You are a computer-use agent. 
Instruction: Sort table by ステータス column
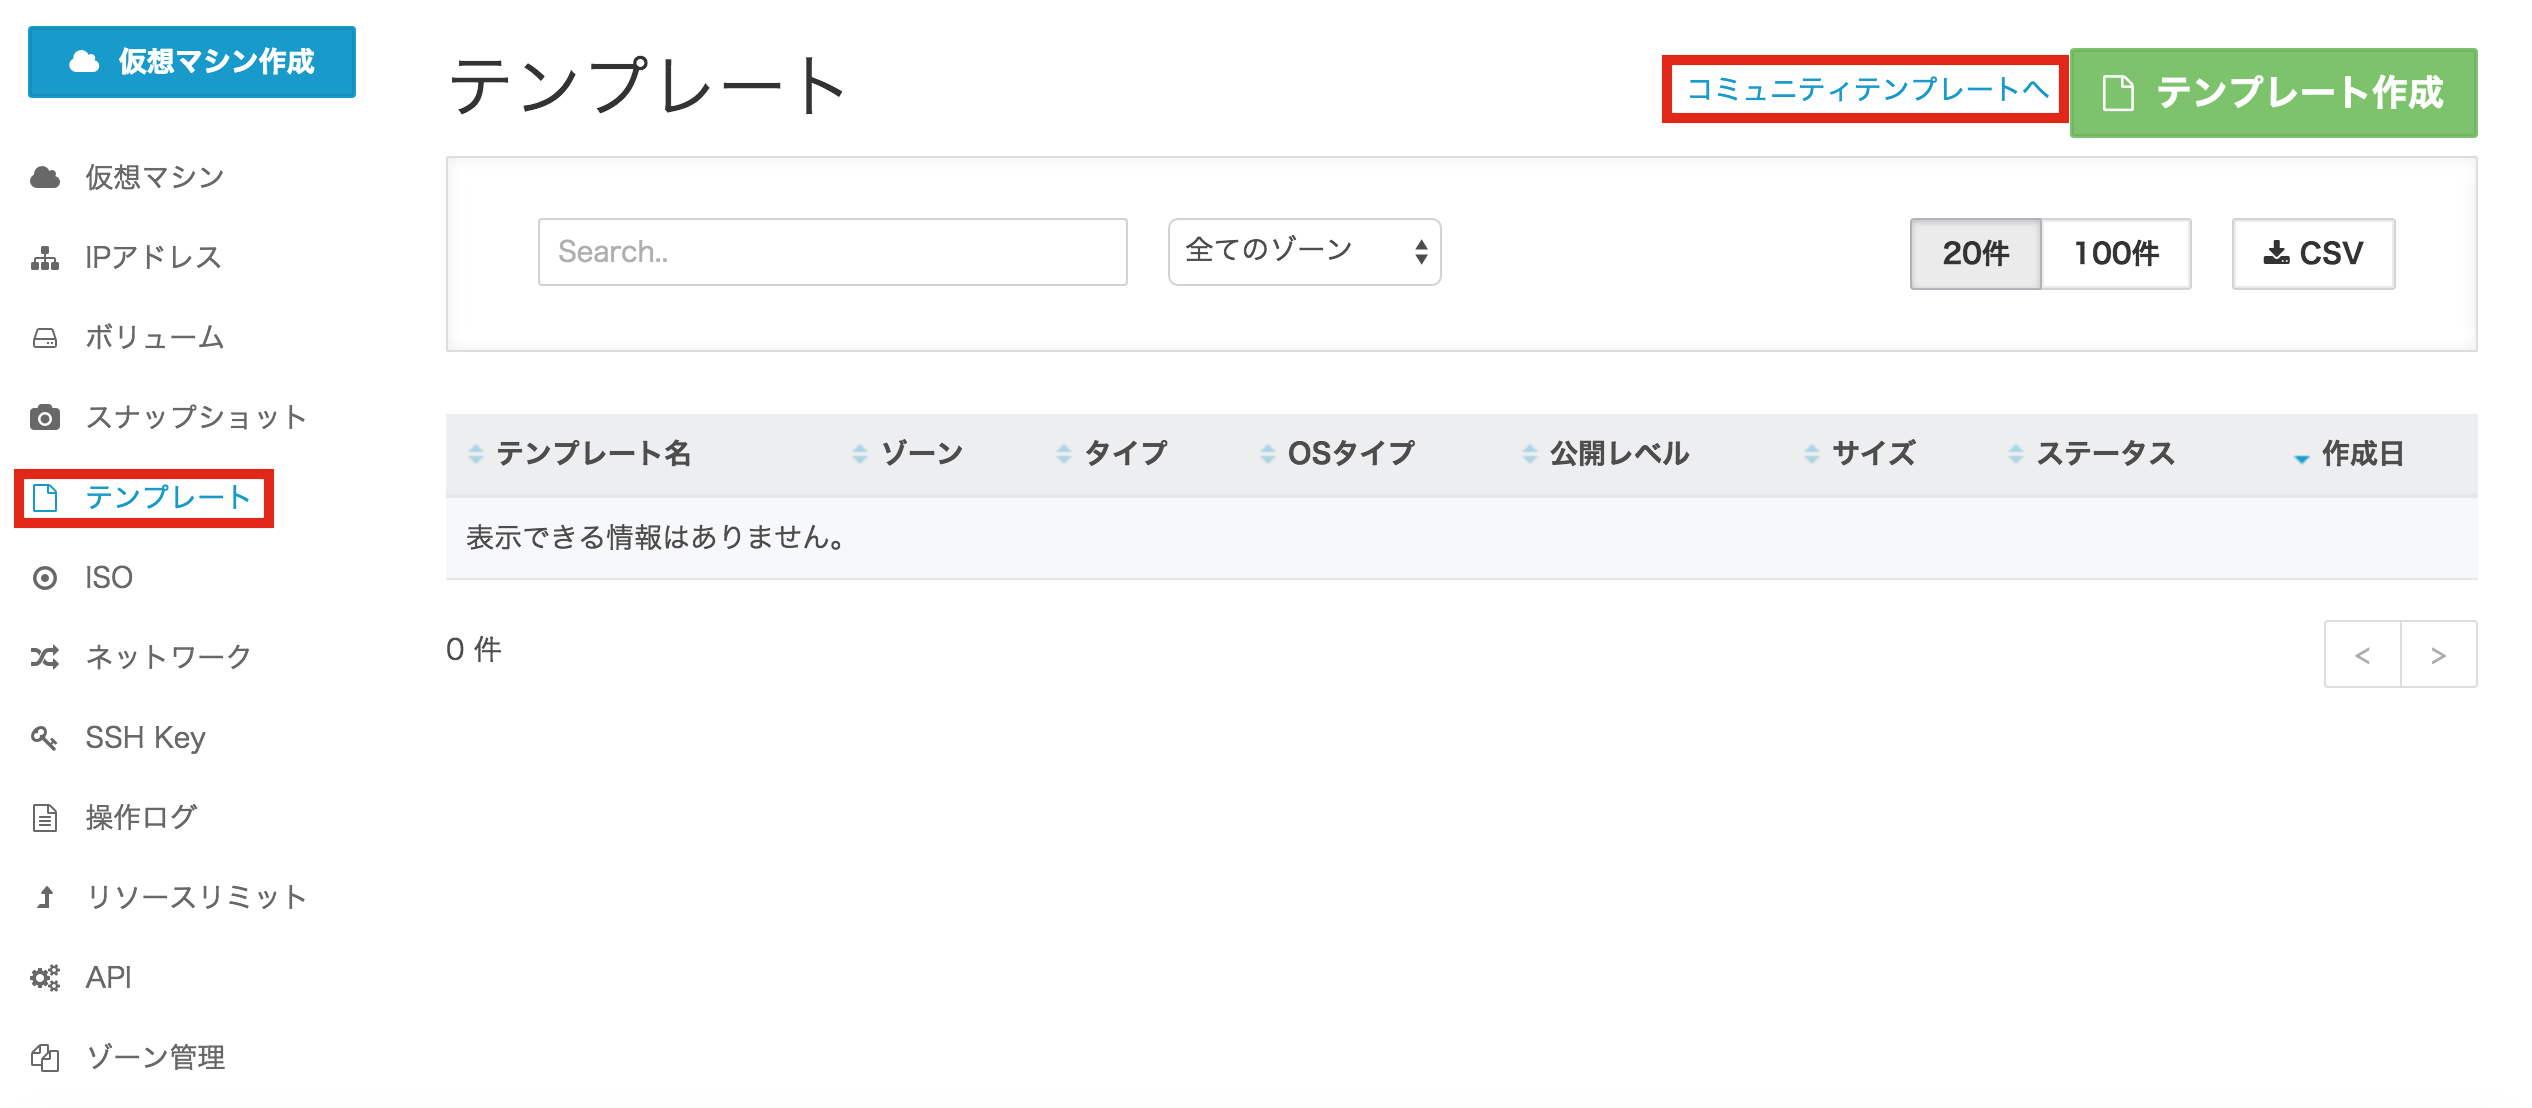tap(2105, 454)
